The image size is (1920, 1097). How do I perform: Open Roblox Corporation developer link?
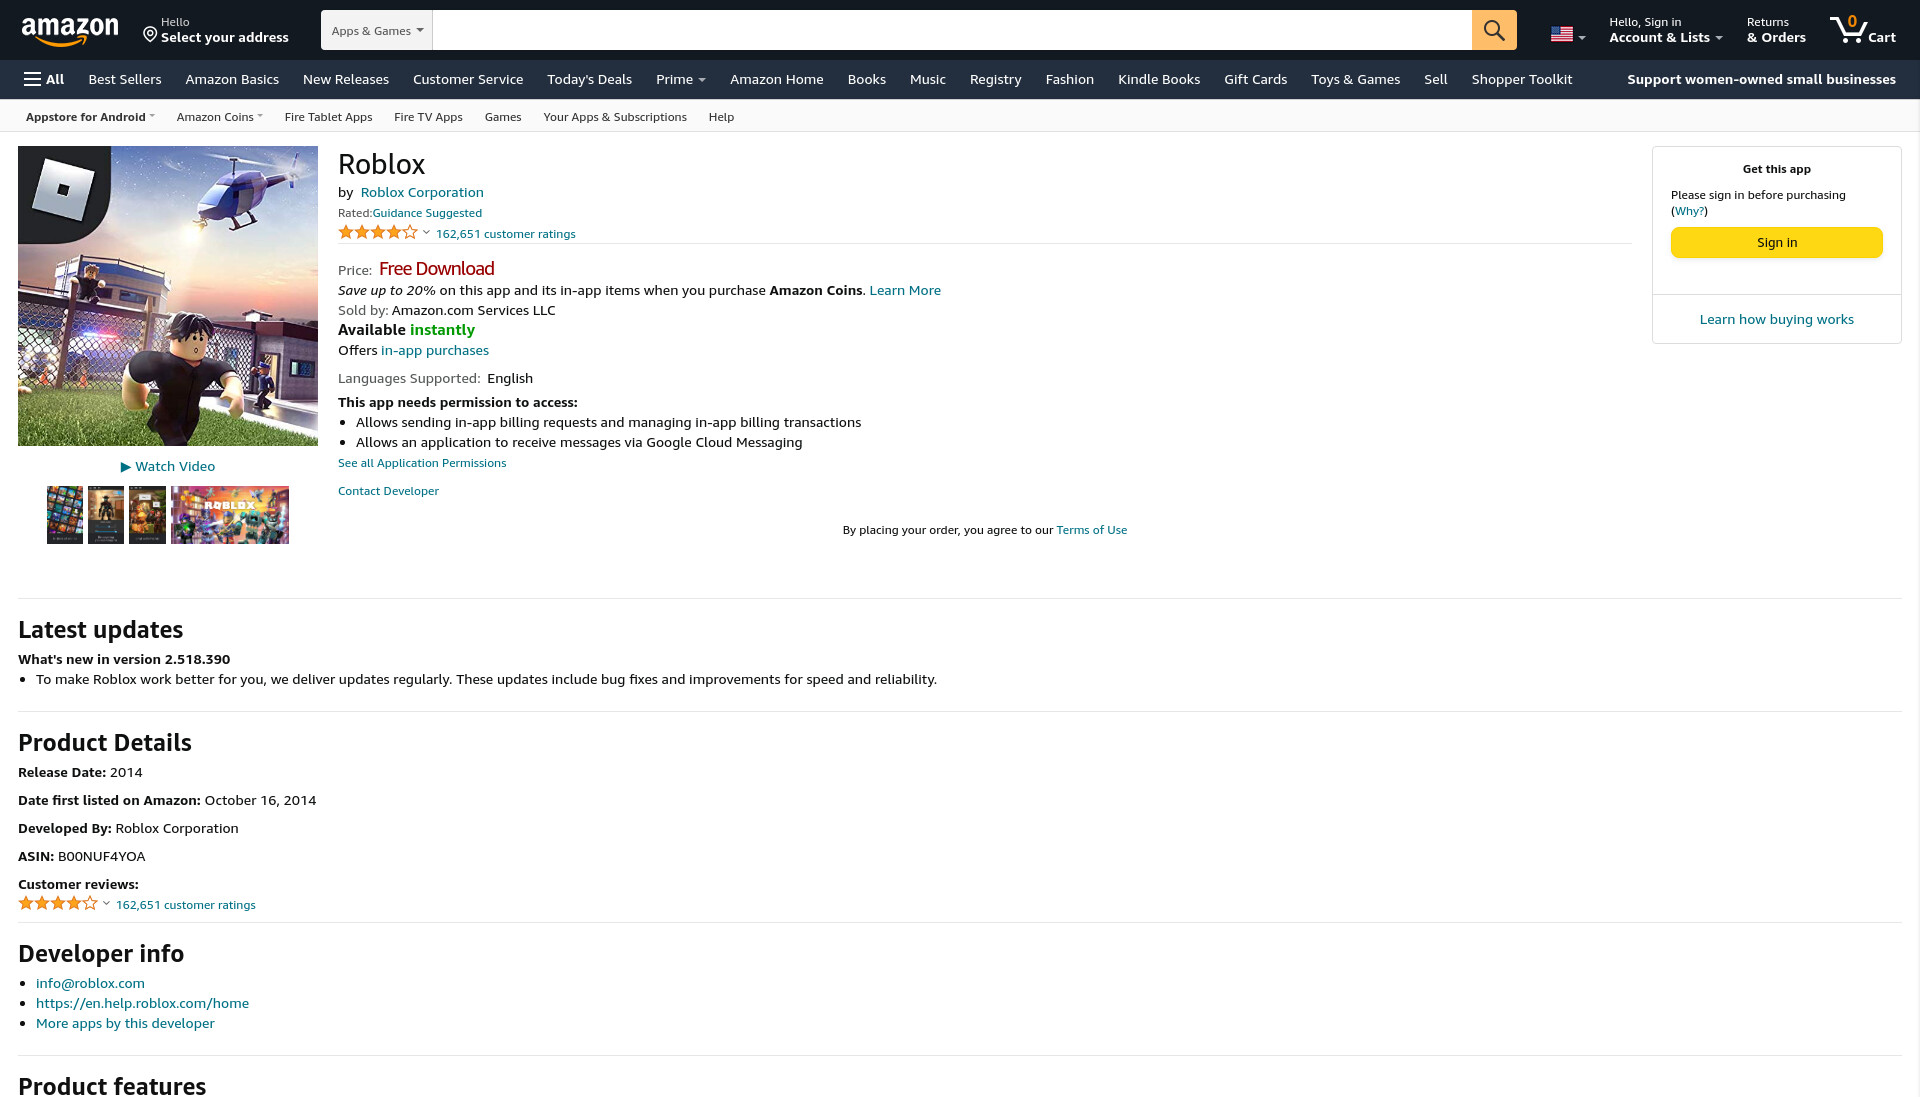coord(422,192)
